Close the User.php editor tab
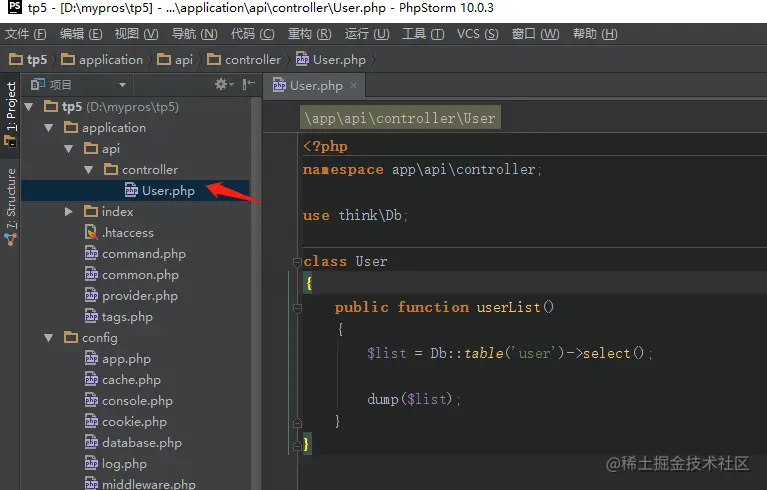 (354, 86)
